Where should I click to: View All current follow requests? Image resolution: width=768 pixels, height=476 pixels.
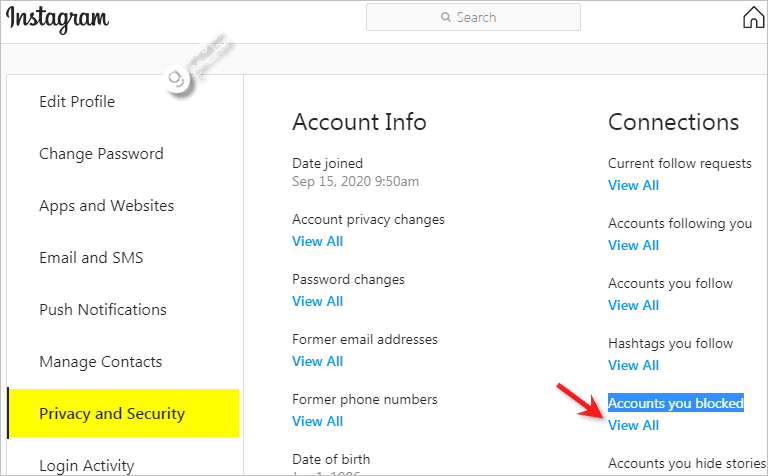(x=633, y=186)
